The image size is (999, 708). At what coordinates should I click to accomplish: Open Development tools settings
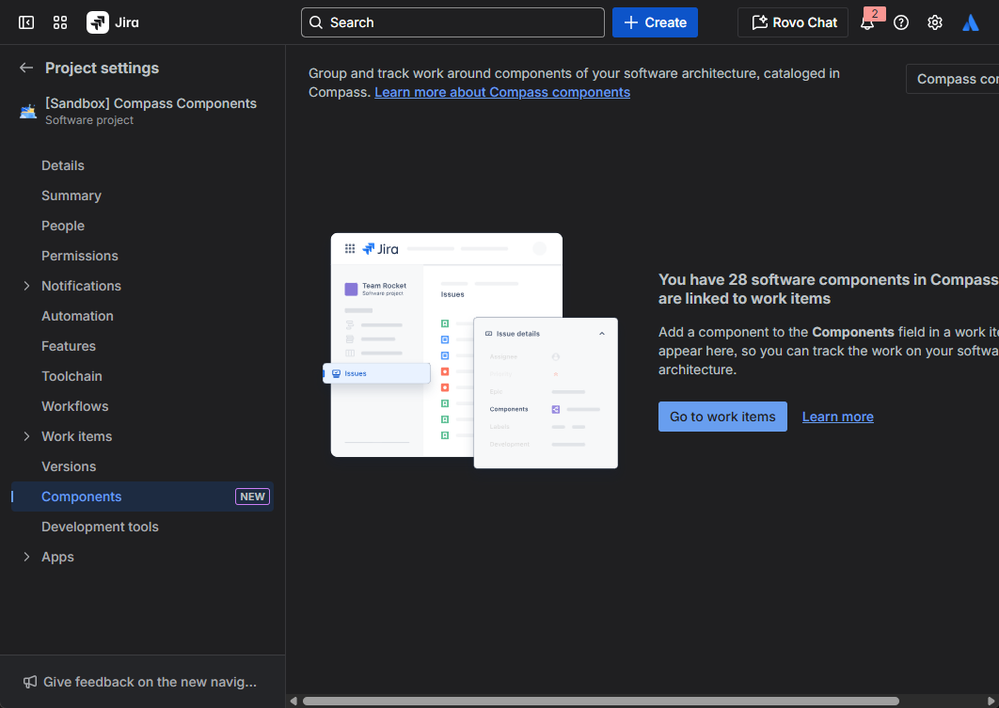coord(142,526)
